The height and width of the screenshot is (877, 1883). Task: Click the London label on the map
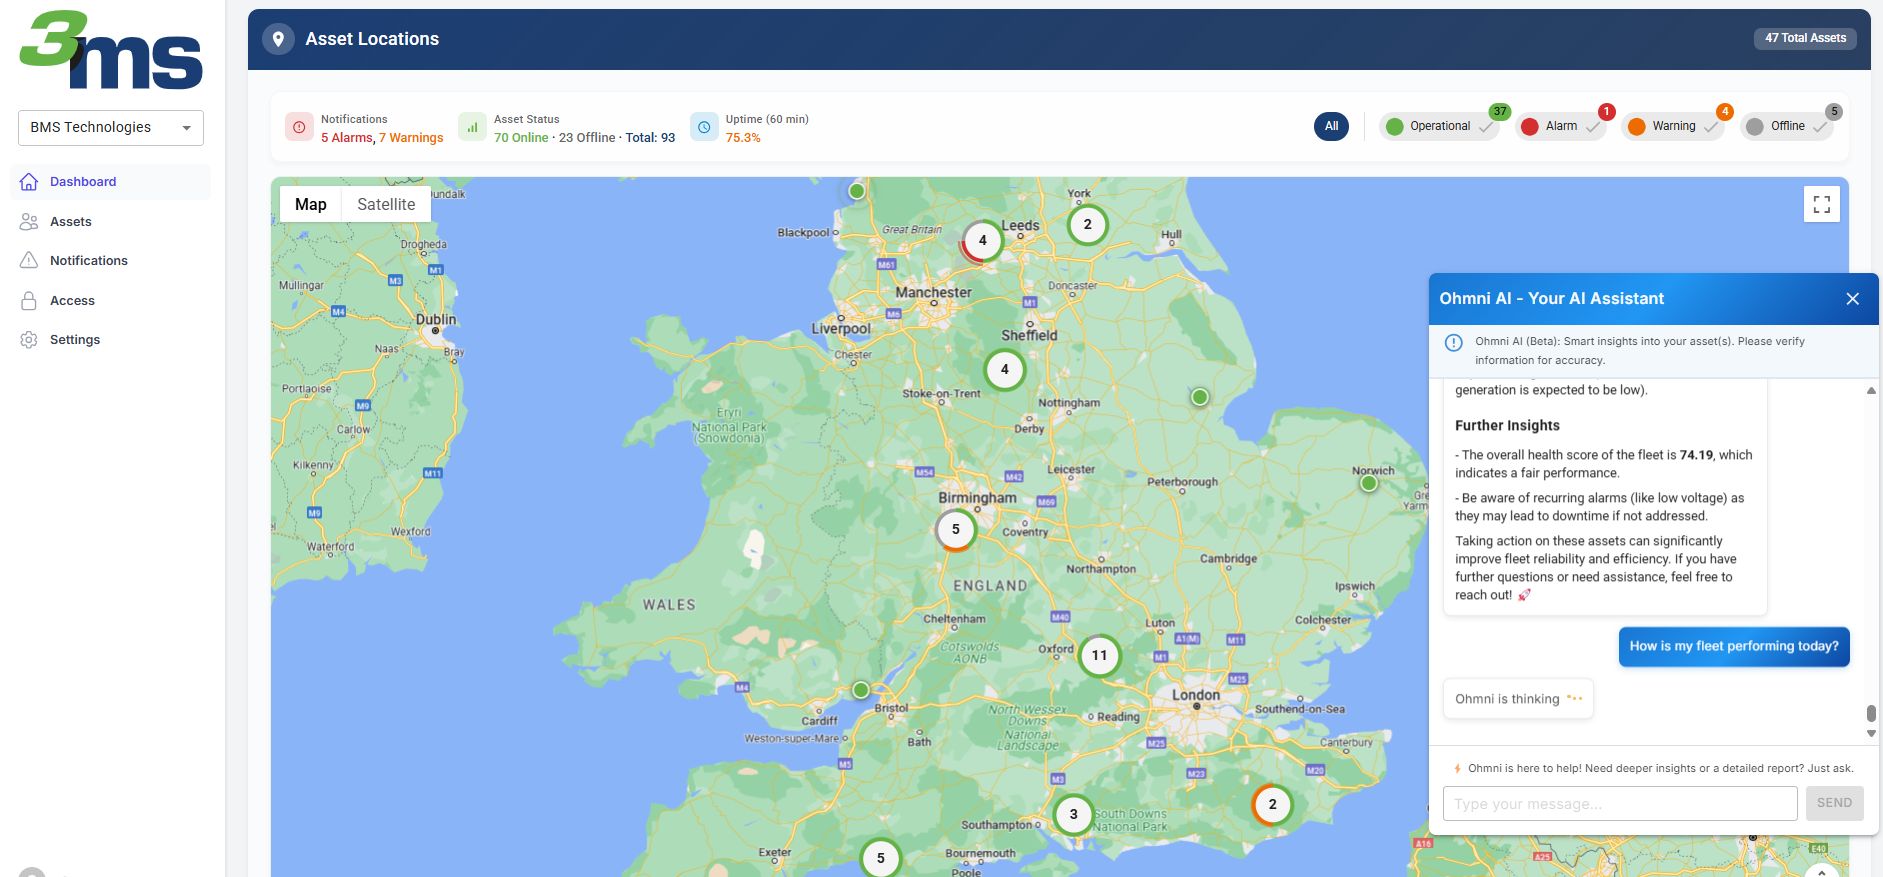[x=1196, y=695]
